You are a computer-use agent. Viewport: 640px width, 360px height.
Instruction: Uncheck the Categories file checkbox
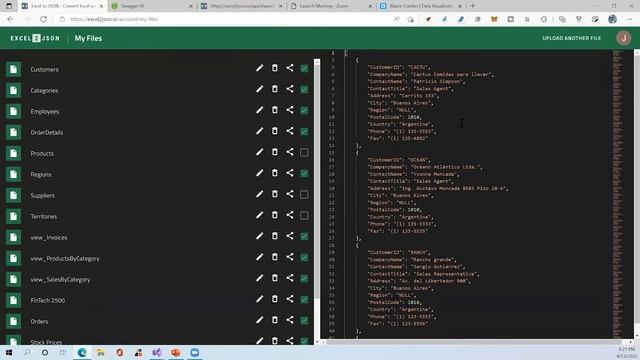[x=304, y=89]
